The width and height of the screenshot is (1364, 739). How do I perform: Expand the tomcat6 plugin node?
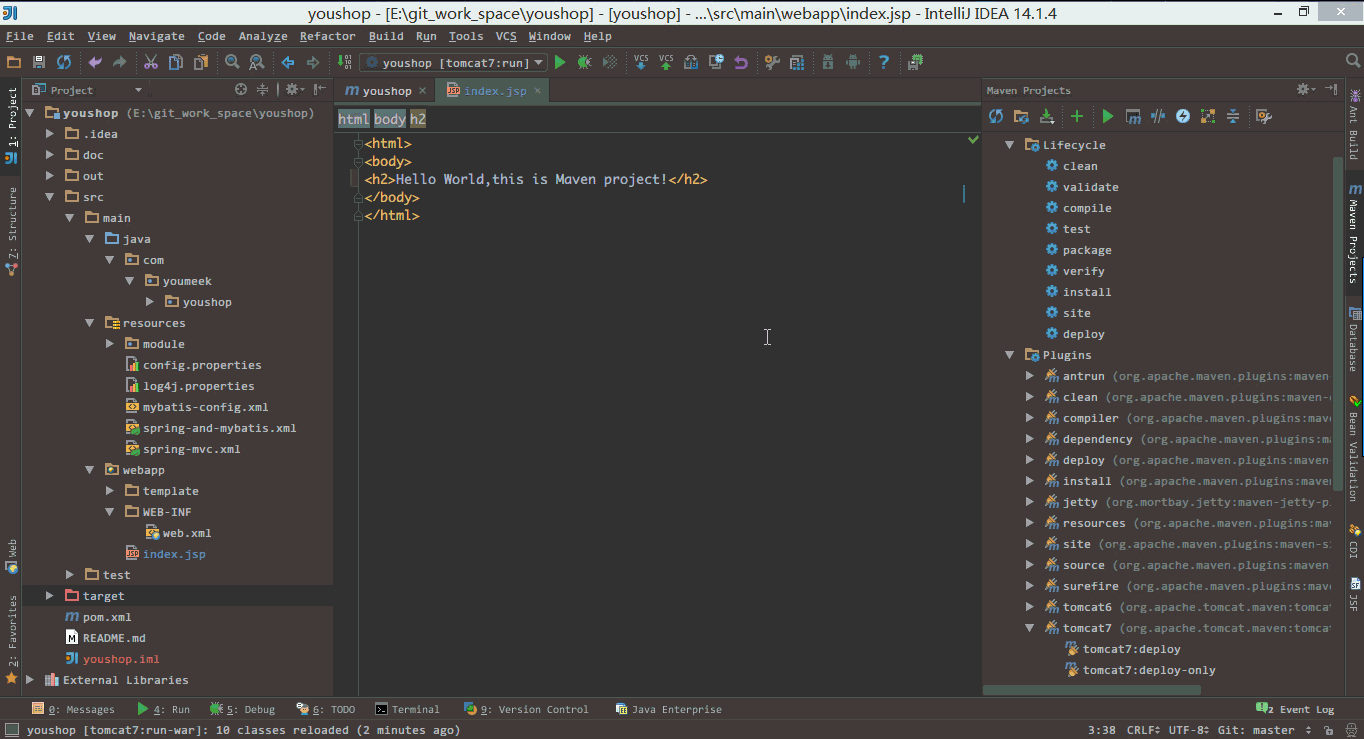tap(1030, 606)
